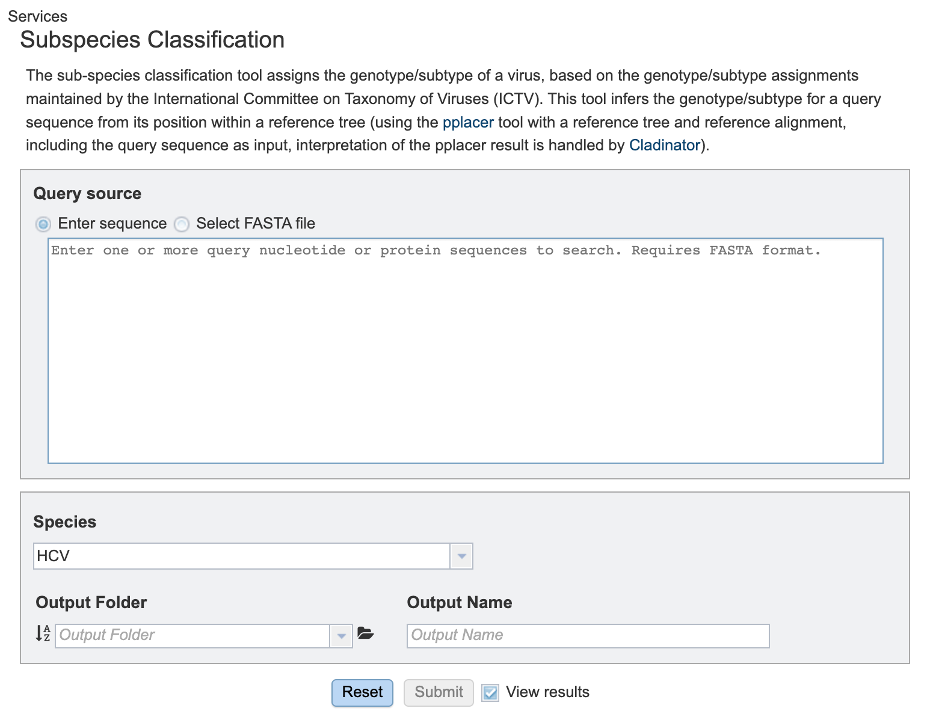Open the pplacer tool link
The height and width of the screenshot is (718, 936).
[466, 122]
